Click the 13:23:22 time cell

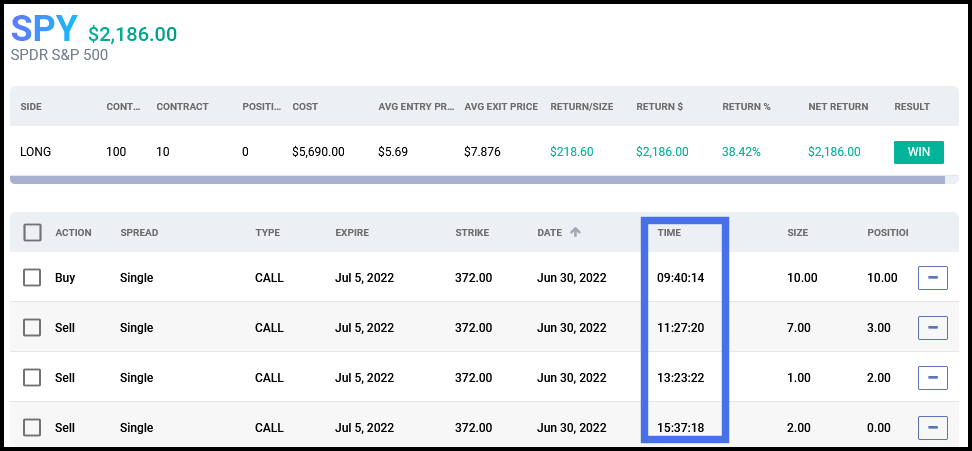(x=681, y=377)
